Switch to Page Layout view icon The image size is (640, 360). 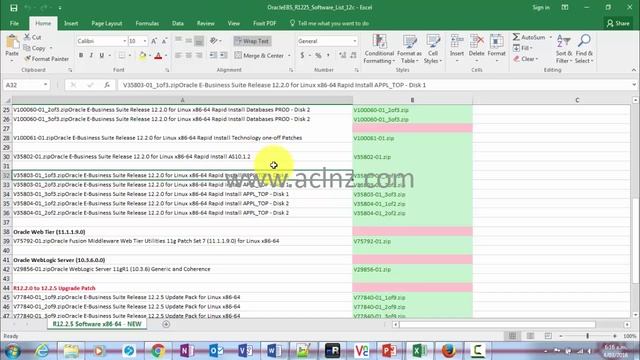point(530,336)
